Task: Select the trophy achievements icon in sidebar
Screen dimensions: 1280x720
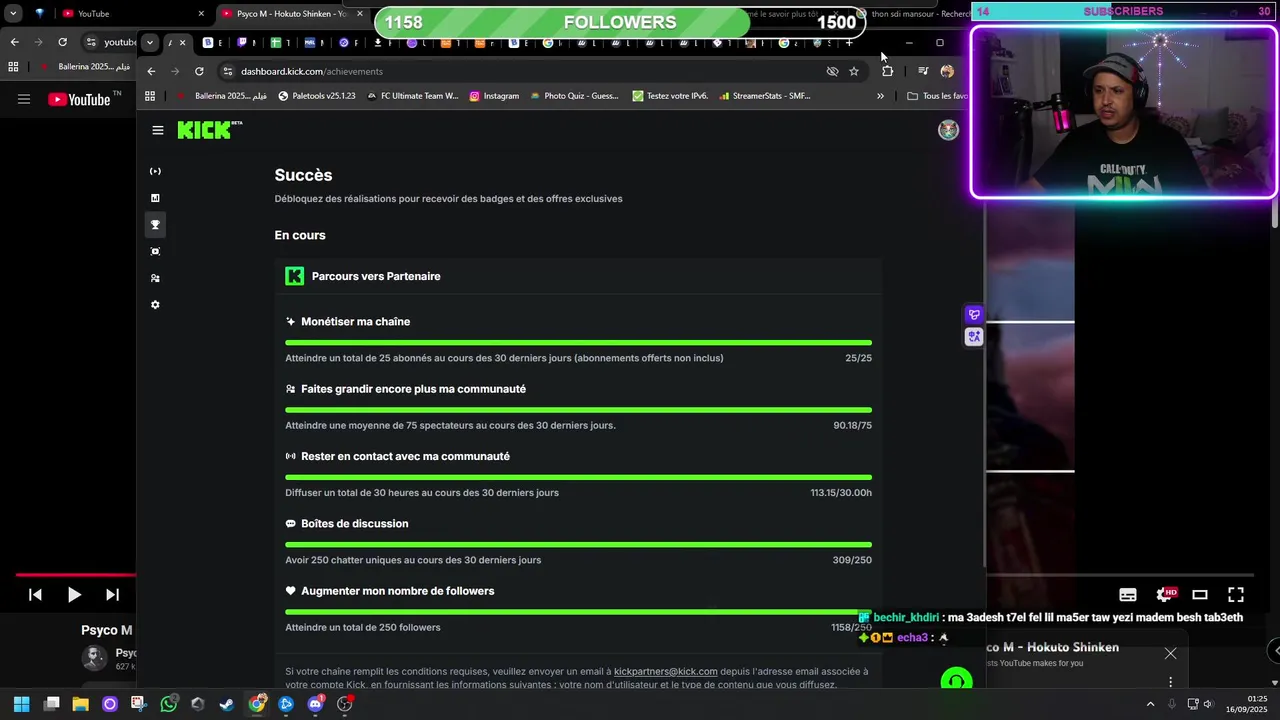Action: pos(155,225)
